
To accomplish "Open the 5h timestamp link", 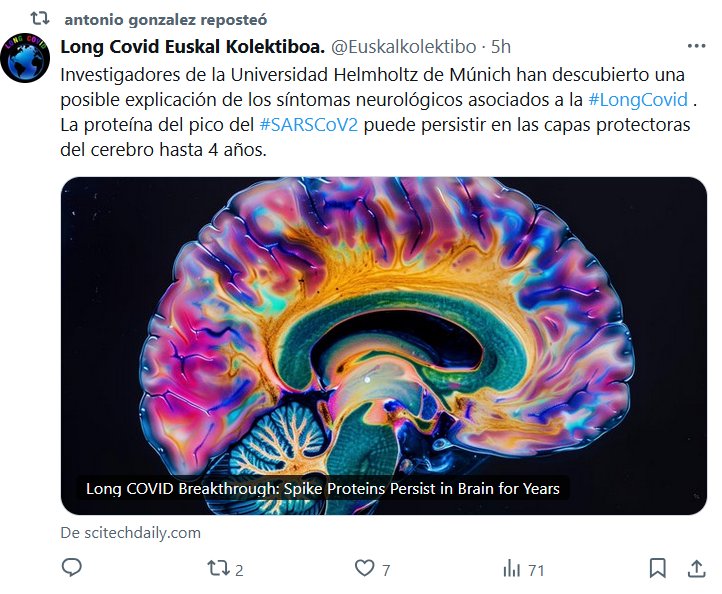I will pyautogui.click(x=501, y=47).
